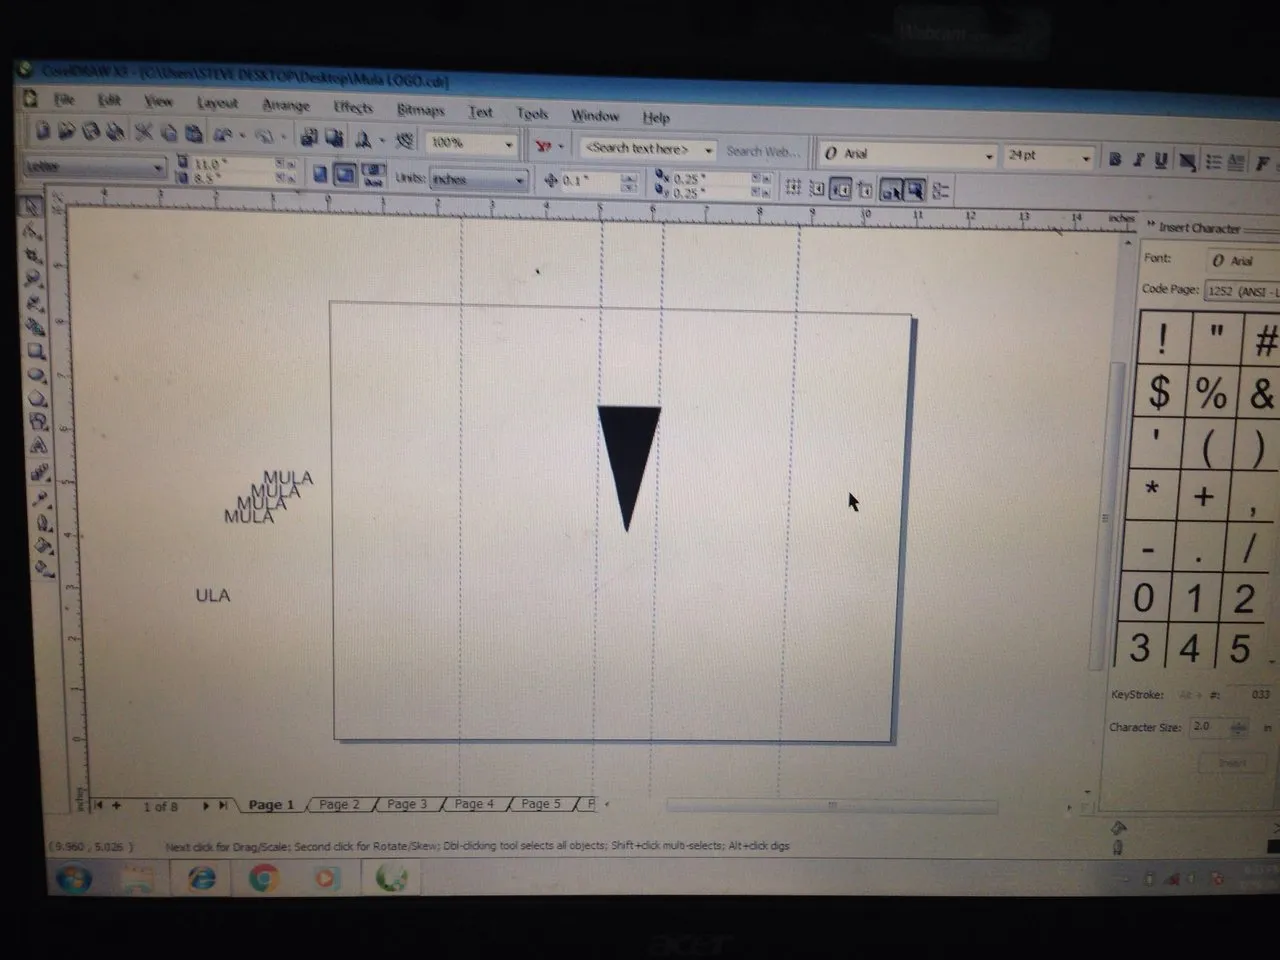Select the Text tool

coord(40,447)
